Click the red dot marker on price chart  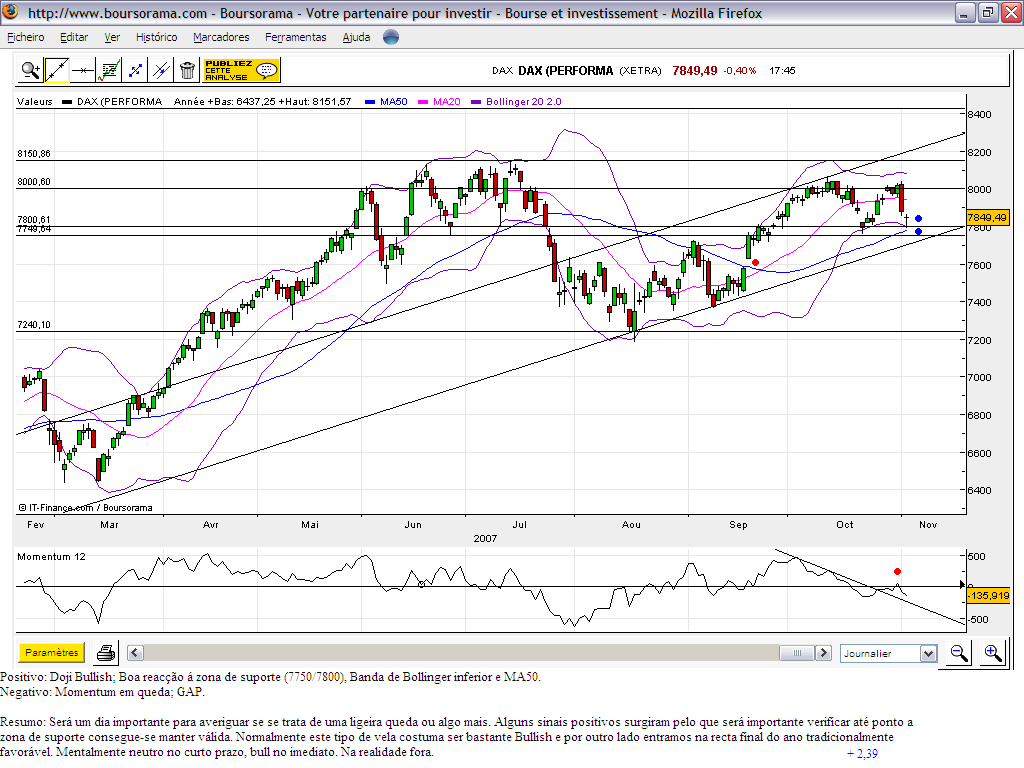[x=756, y=263]
